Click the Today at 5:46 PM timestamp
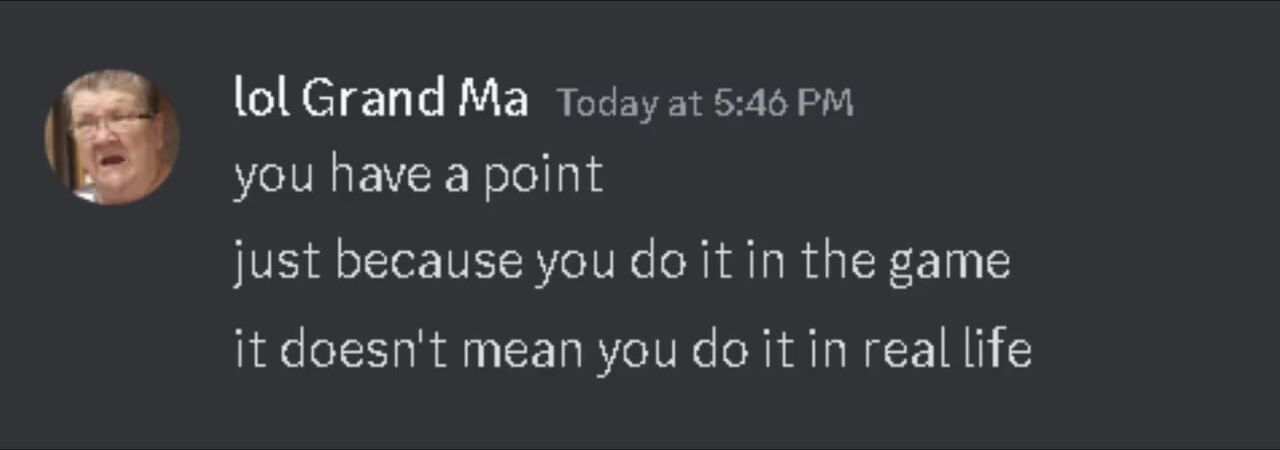 pyautogui.click(x=705, y=103)
